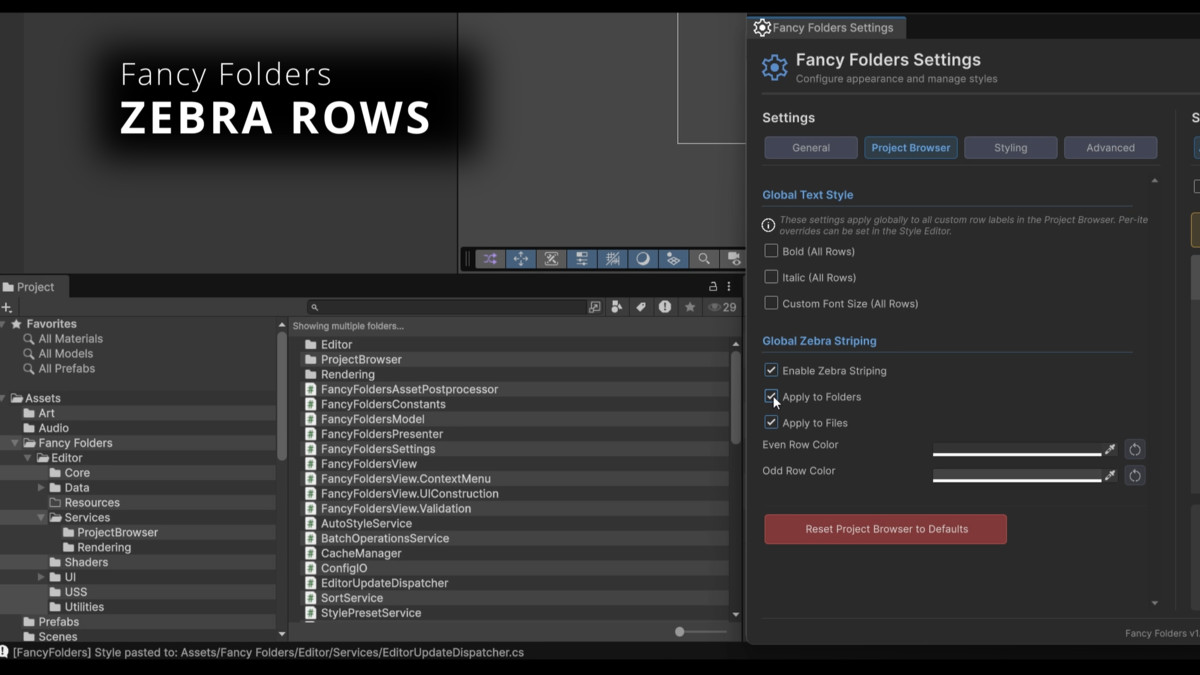The width and height of the screenshot is (1200, 675).
Task: Click the Fancy Folders Settings gear header icon
Action: tap(775, 67)
